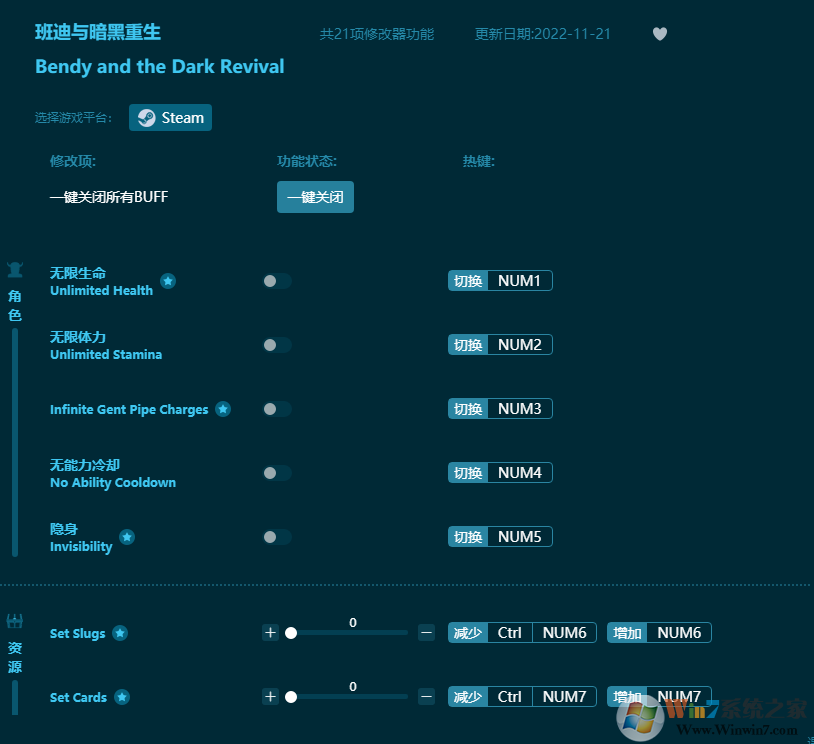Screen dimensions: 814x744
Task: Turn on Unlimited Stamina switch
Action: [277, 345]
